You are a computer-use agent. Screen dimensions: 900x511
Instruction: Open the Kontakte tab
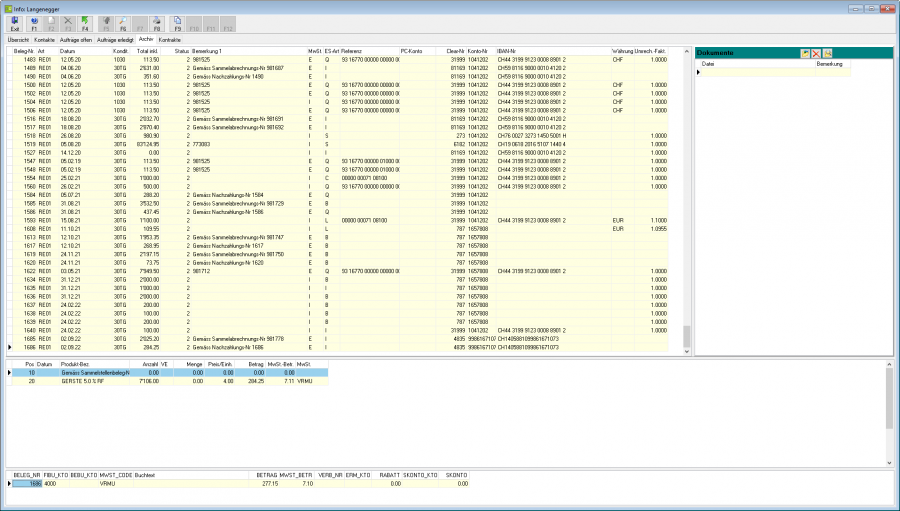[x=44, y=40]
